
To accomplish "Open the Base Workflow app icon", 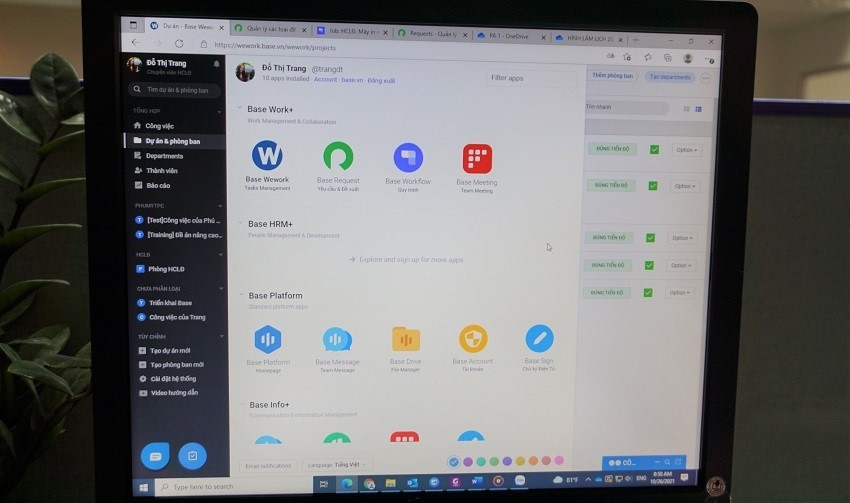I will pyautogui.click(x=408, y=157).
